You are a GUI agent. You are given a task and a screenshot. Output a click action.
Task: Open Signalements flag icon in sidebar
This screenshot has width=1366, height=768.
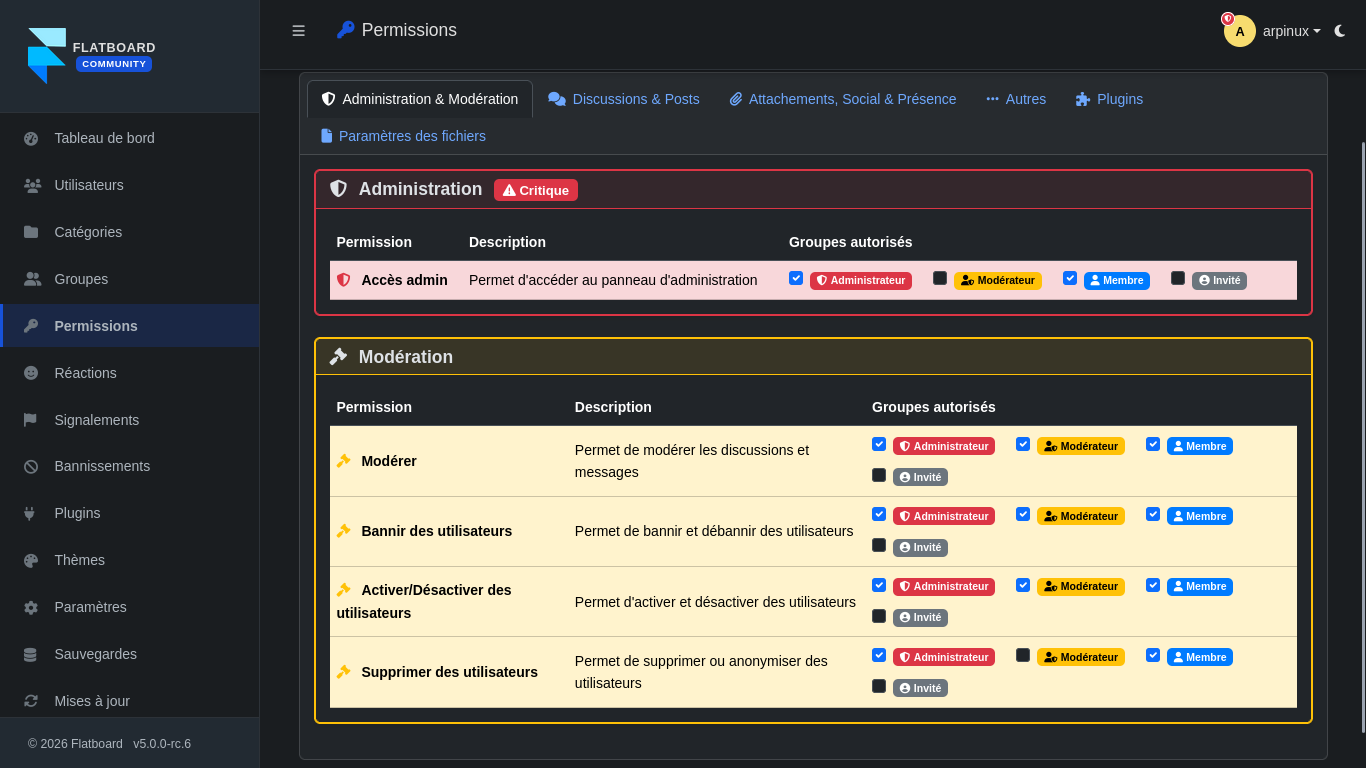pos(31,420)
